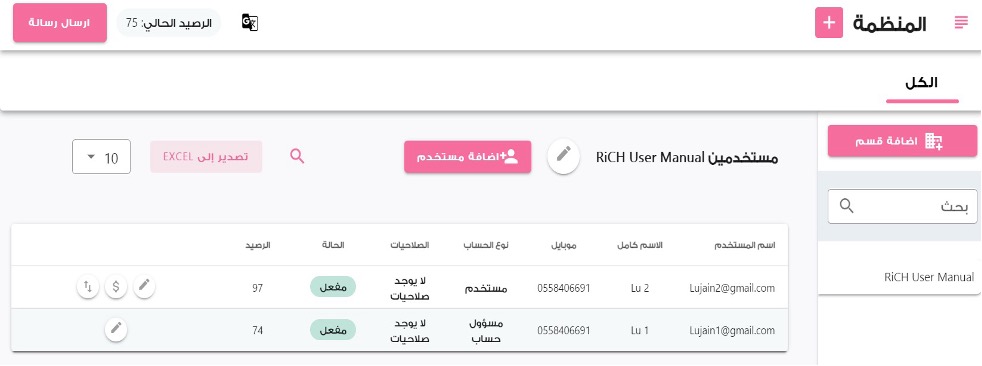The width and height of the screenshot is (982, 366).
Task: Expand the rows-per-page dropdown showing 10
Action: [101, 157]
